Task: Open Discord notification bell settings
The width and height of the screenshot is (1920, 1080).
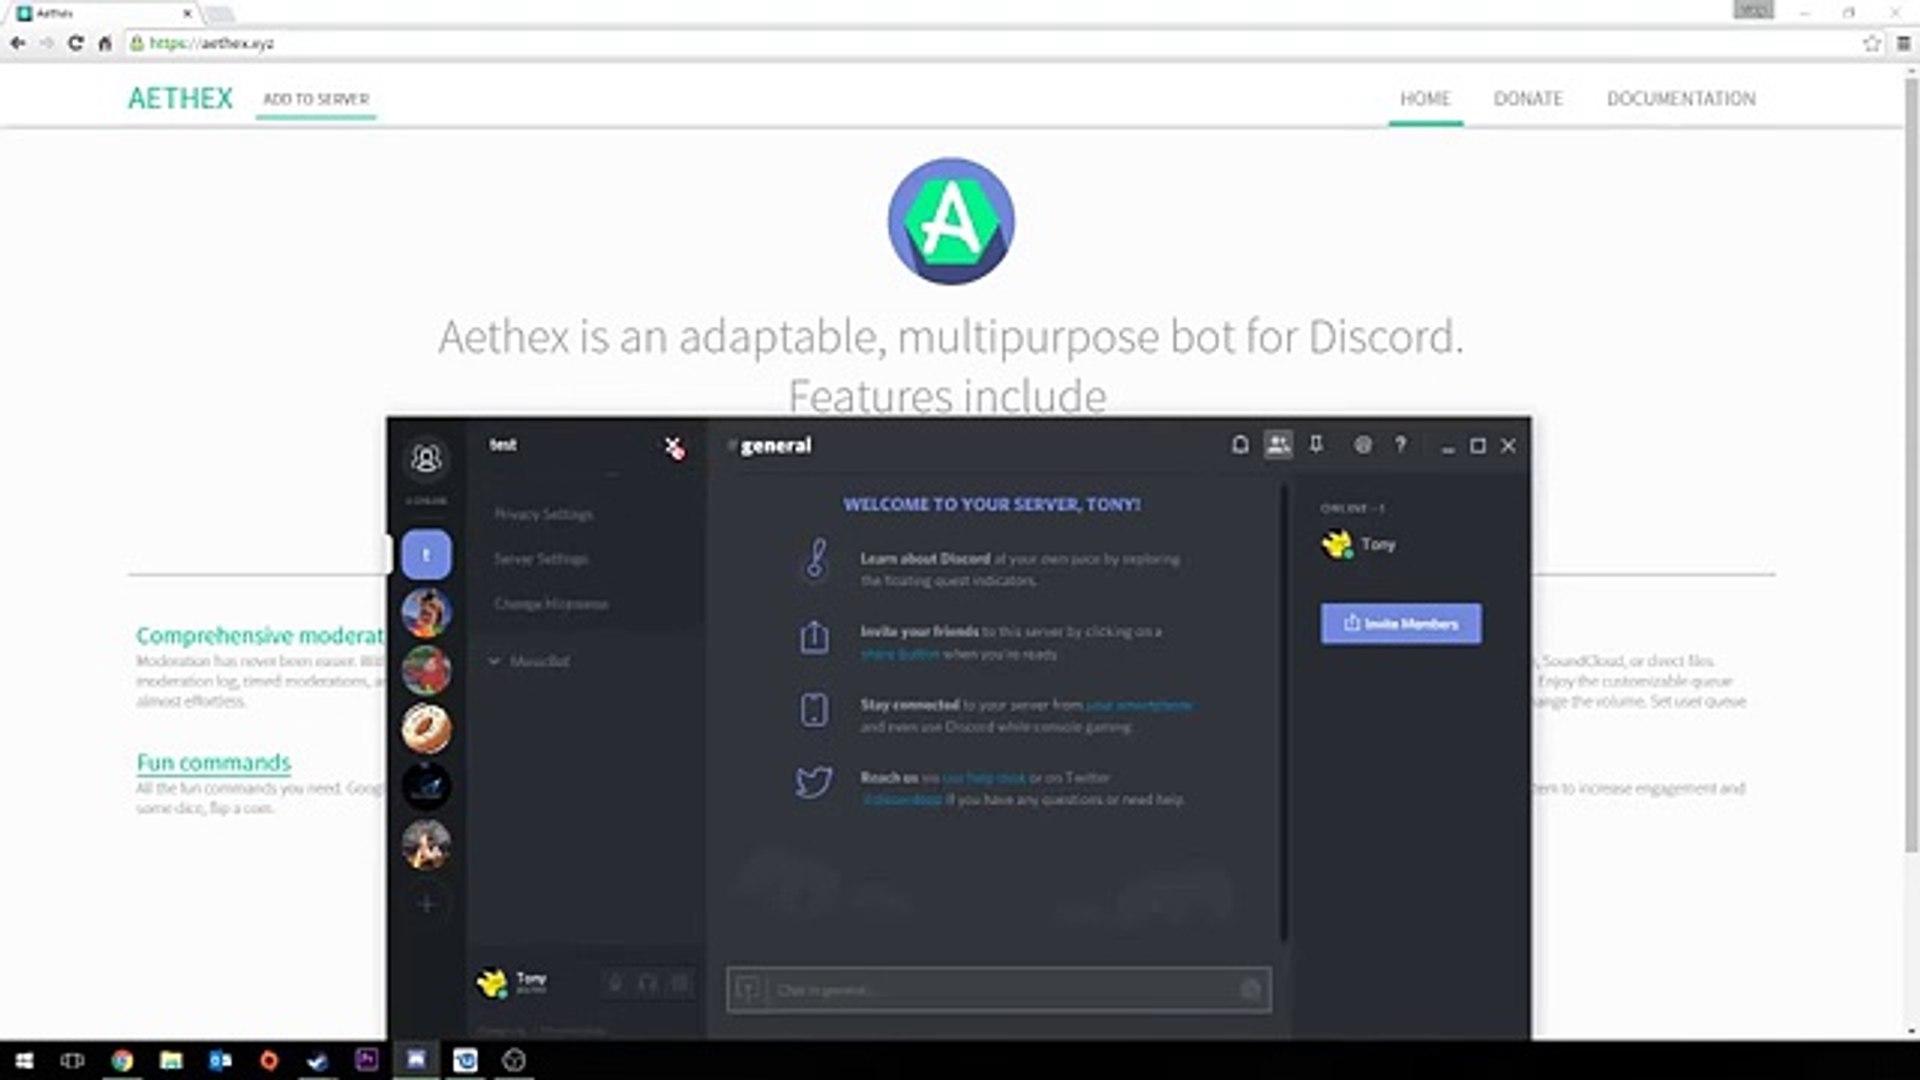Action: pos(1240,445)
